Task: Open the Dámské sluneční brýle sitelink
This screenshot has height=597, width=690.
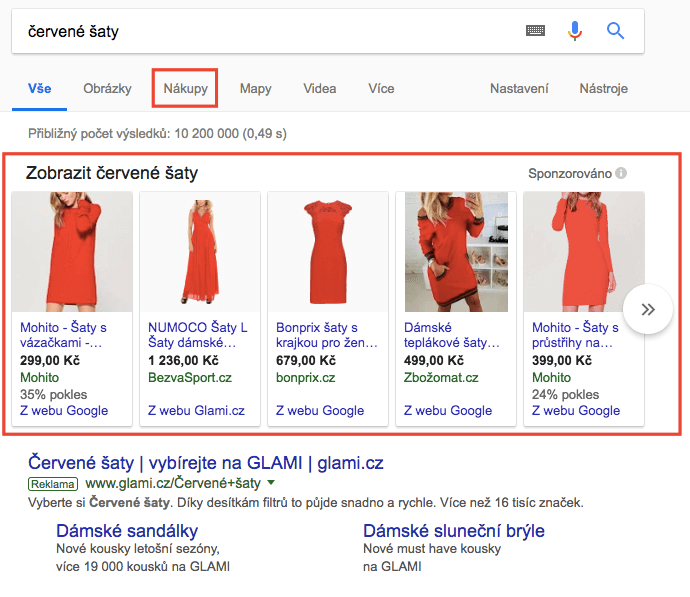Action: point(453,530)
